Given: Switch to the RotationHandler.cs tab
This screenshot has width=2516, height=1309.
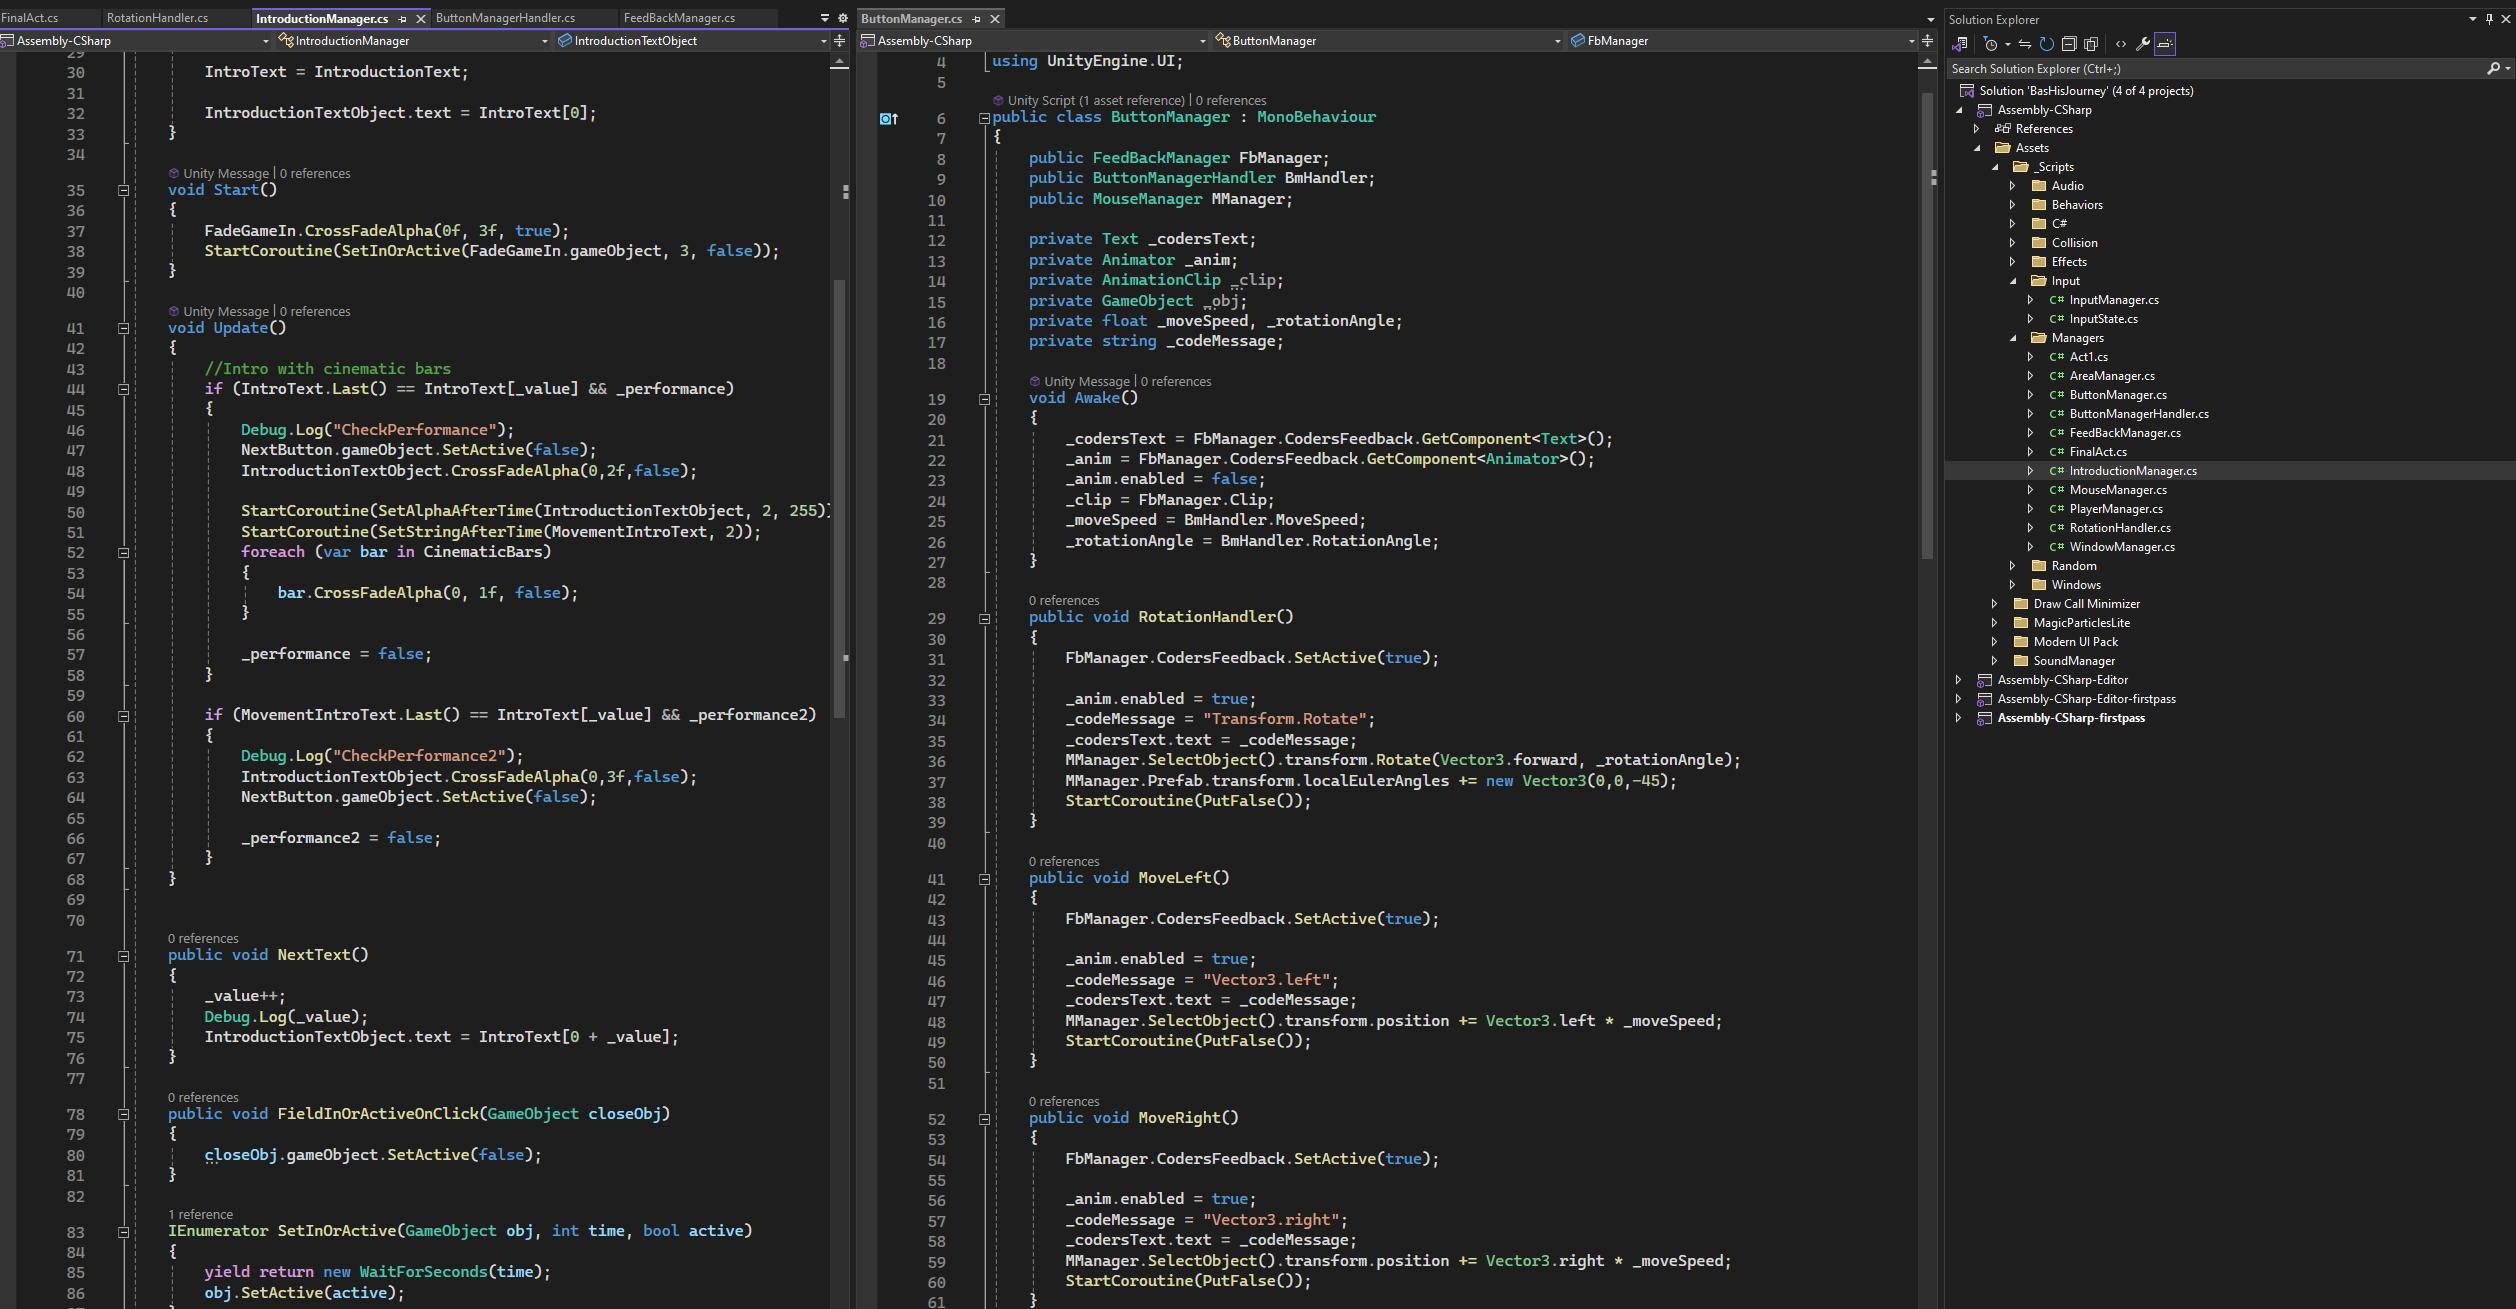Looking at the screenshot, I should pos(157,18).
